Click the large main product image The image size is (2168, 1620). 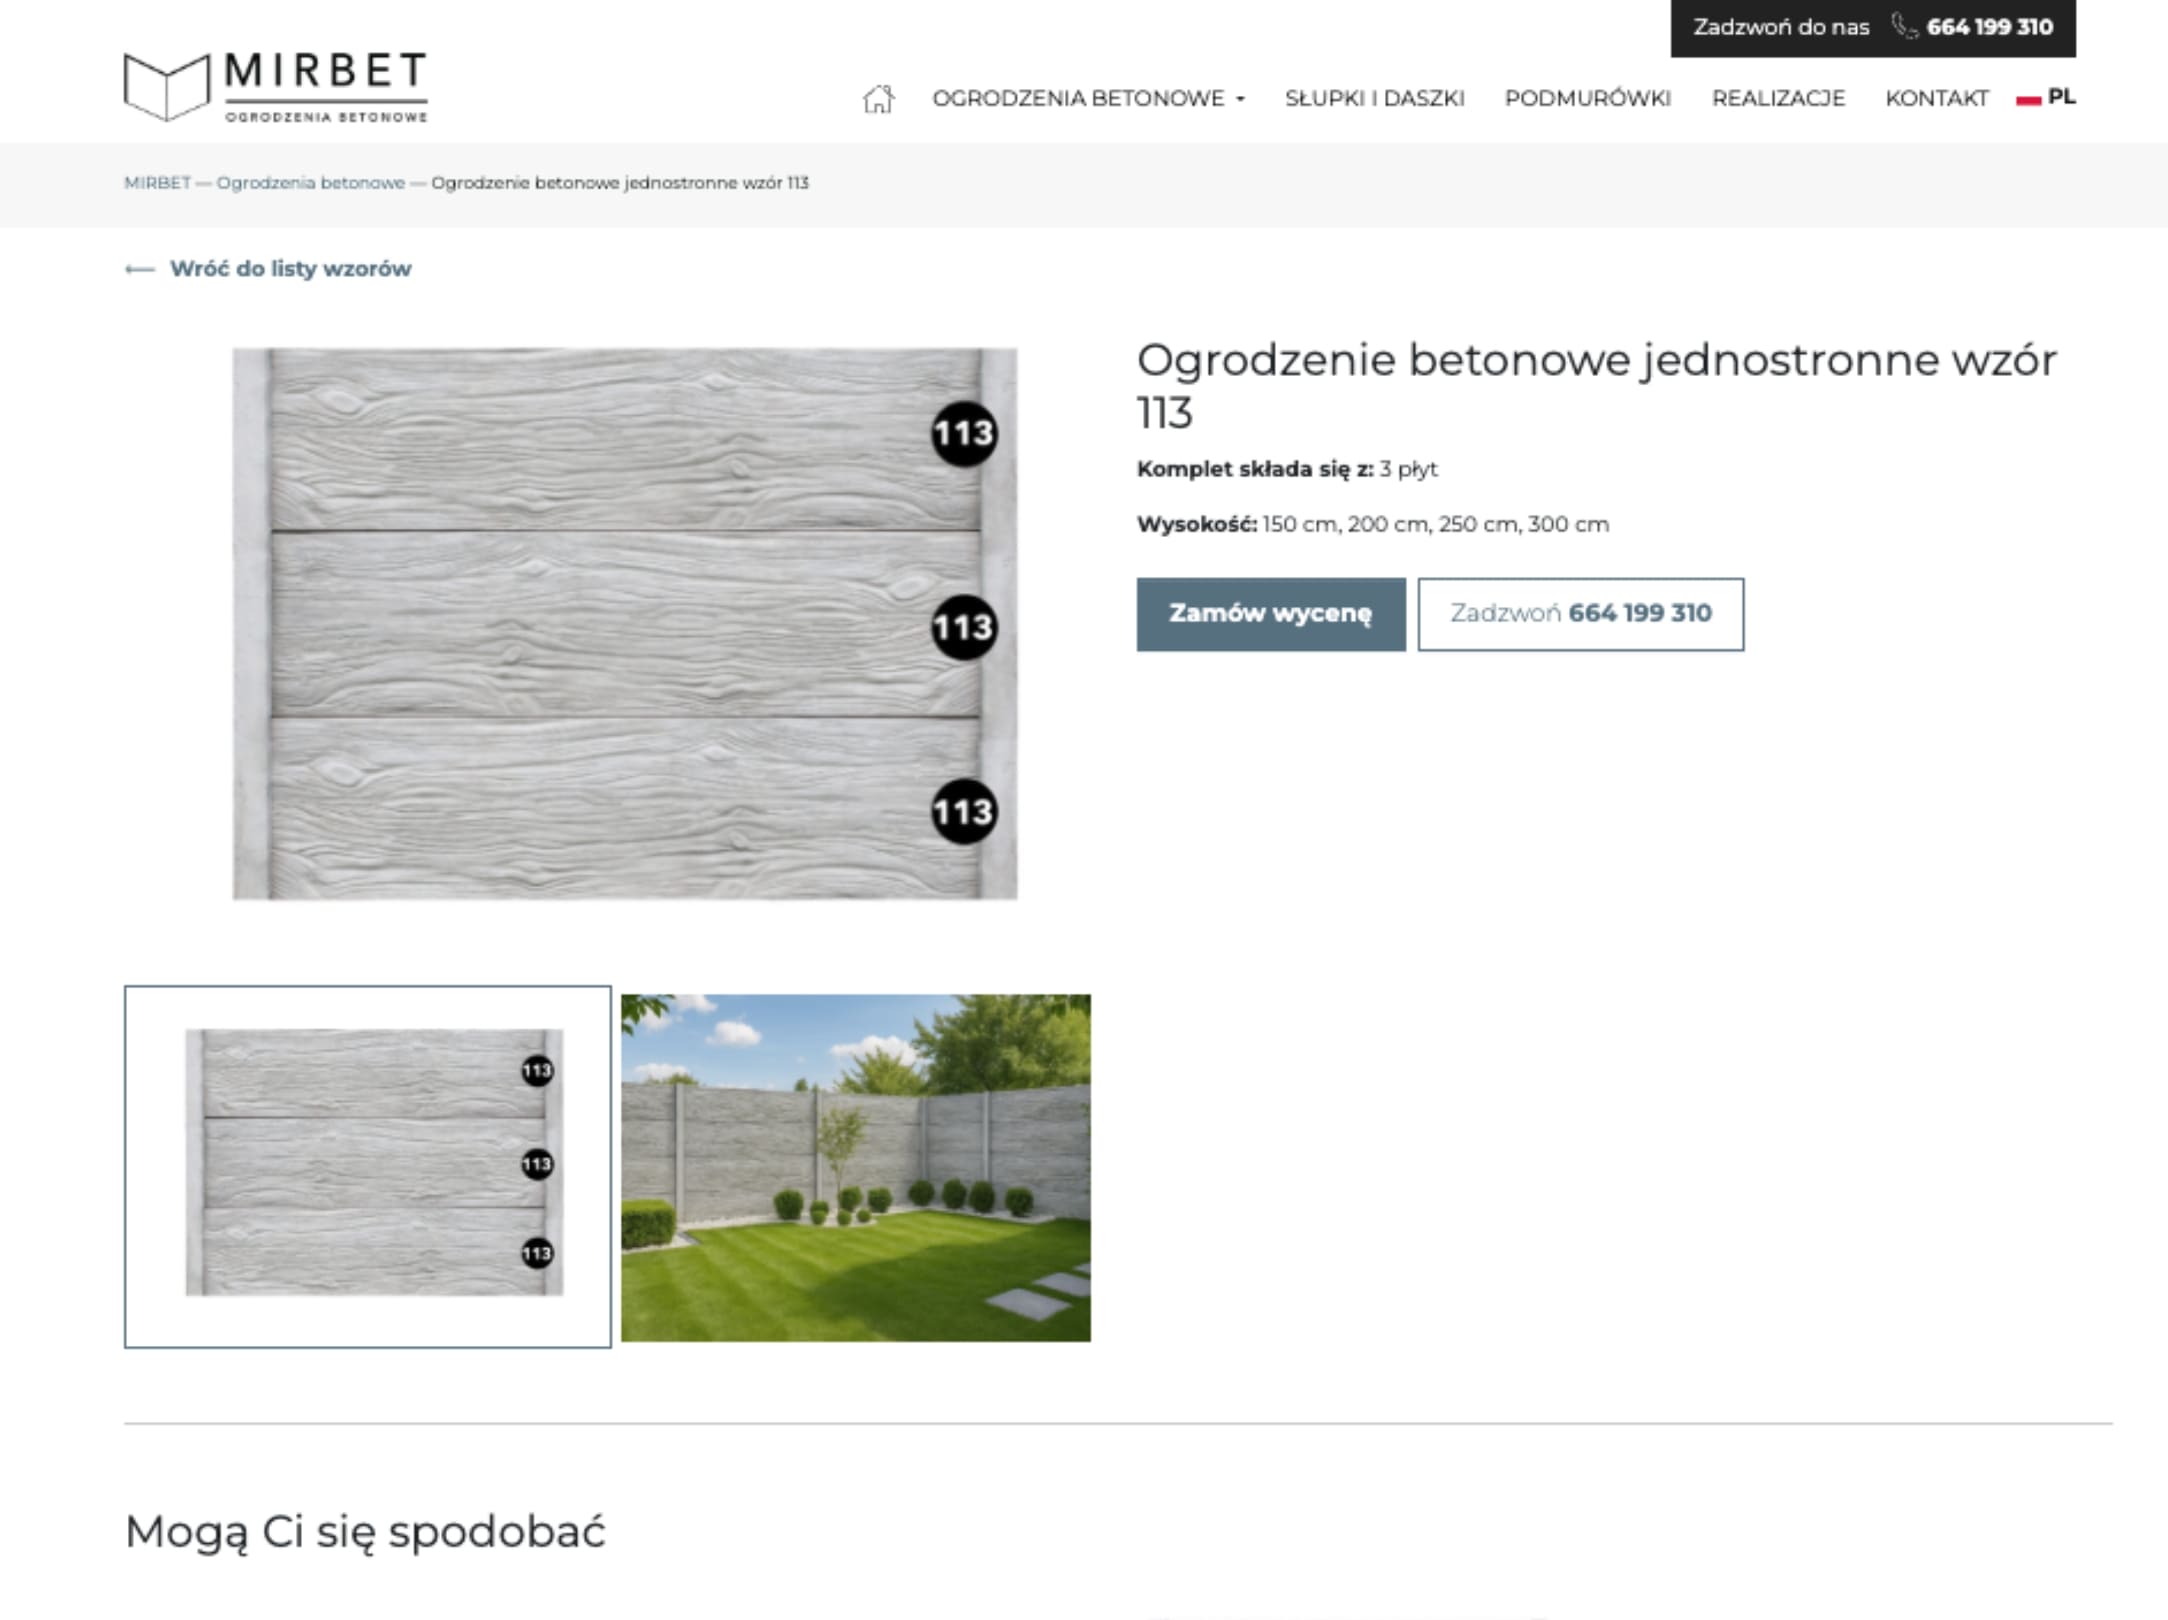pos(625,623)
